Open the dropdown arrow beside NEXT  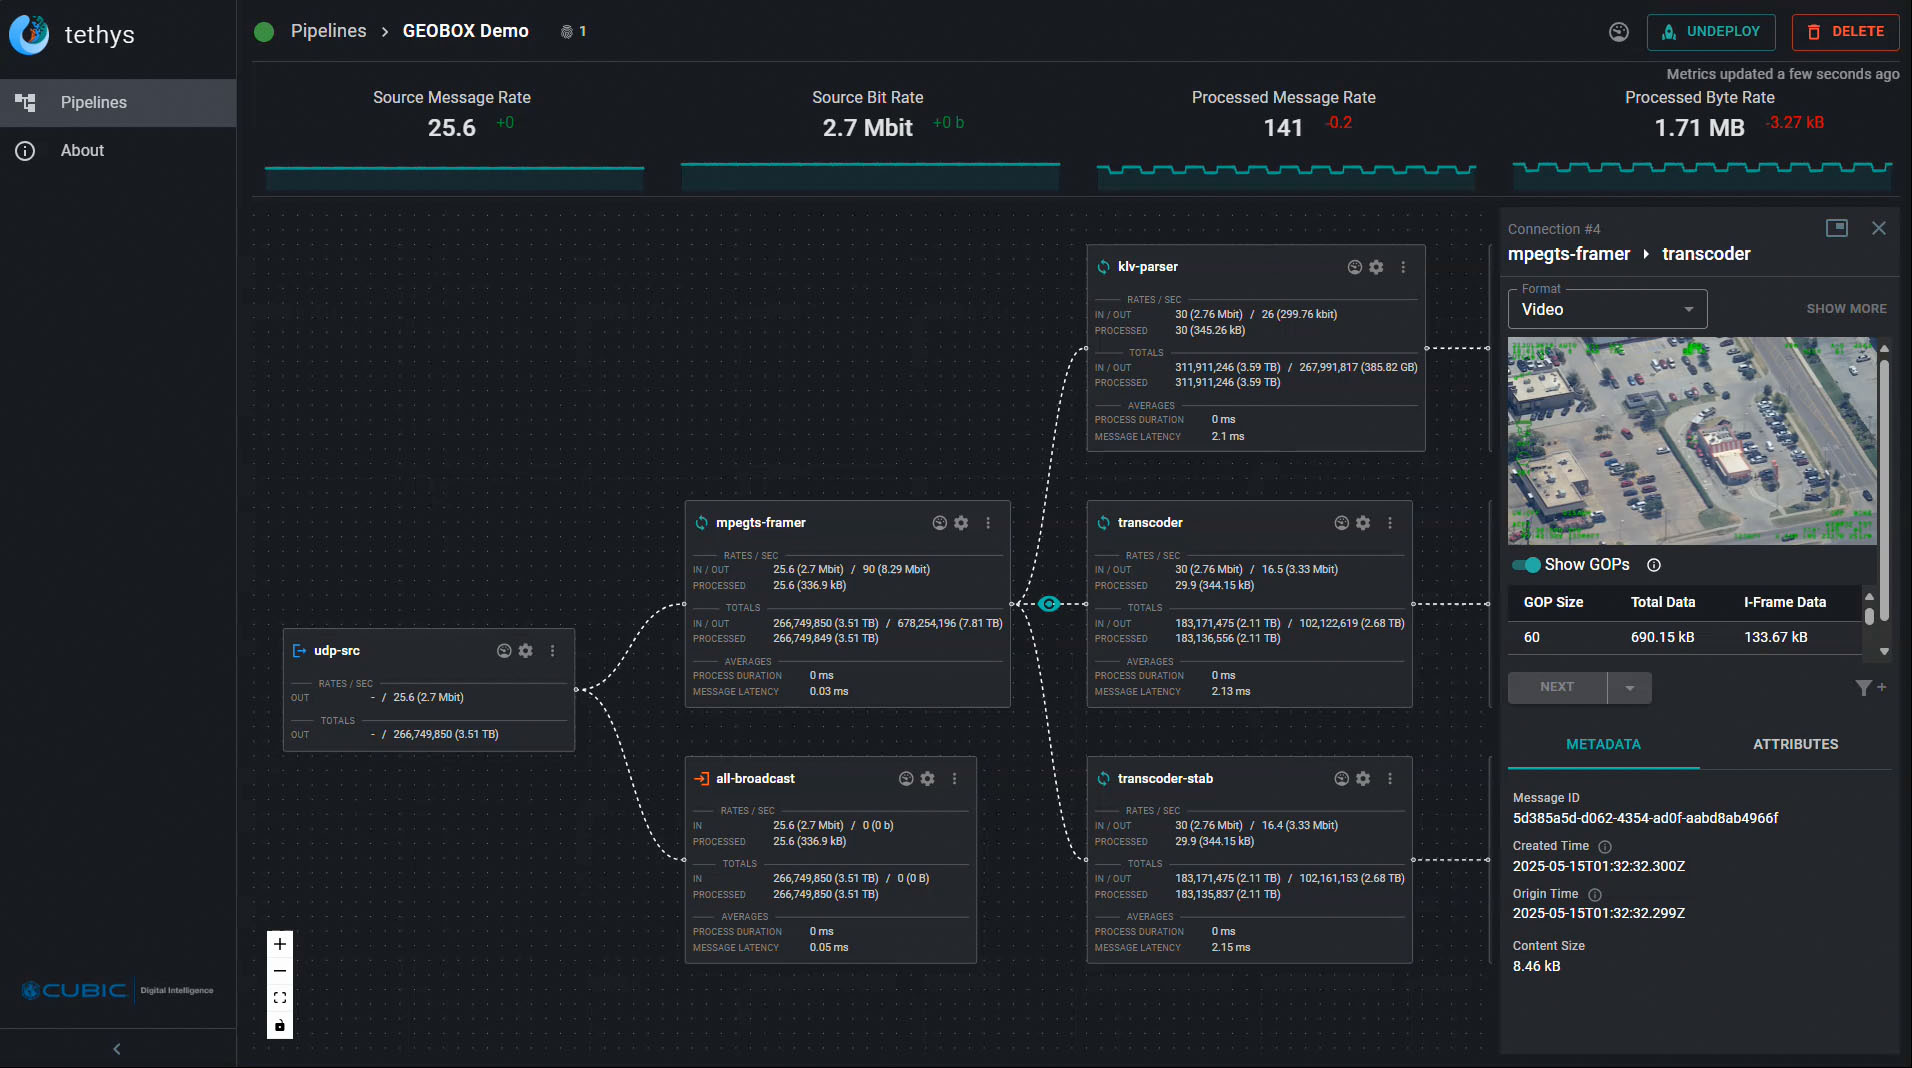point(1630,687)
